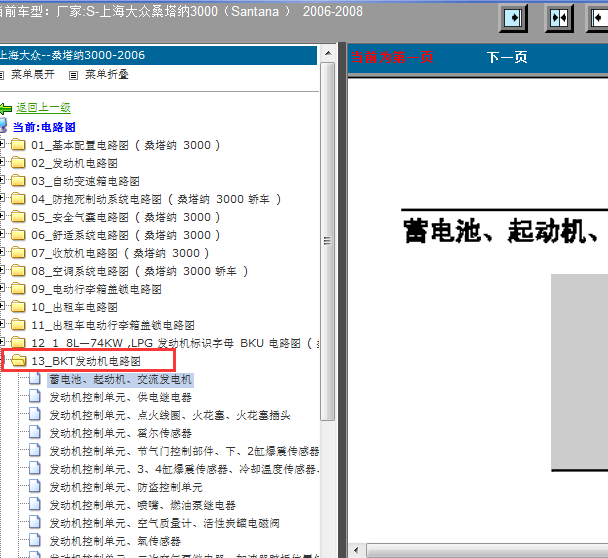608x558 pixels.
Task: Click document icon beside 蓄电池、起动机、交流发电机
Action: point(35,380)
